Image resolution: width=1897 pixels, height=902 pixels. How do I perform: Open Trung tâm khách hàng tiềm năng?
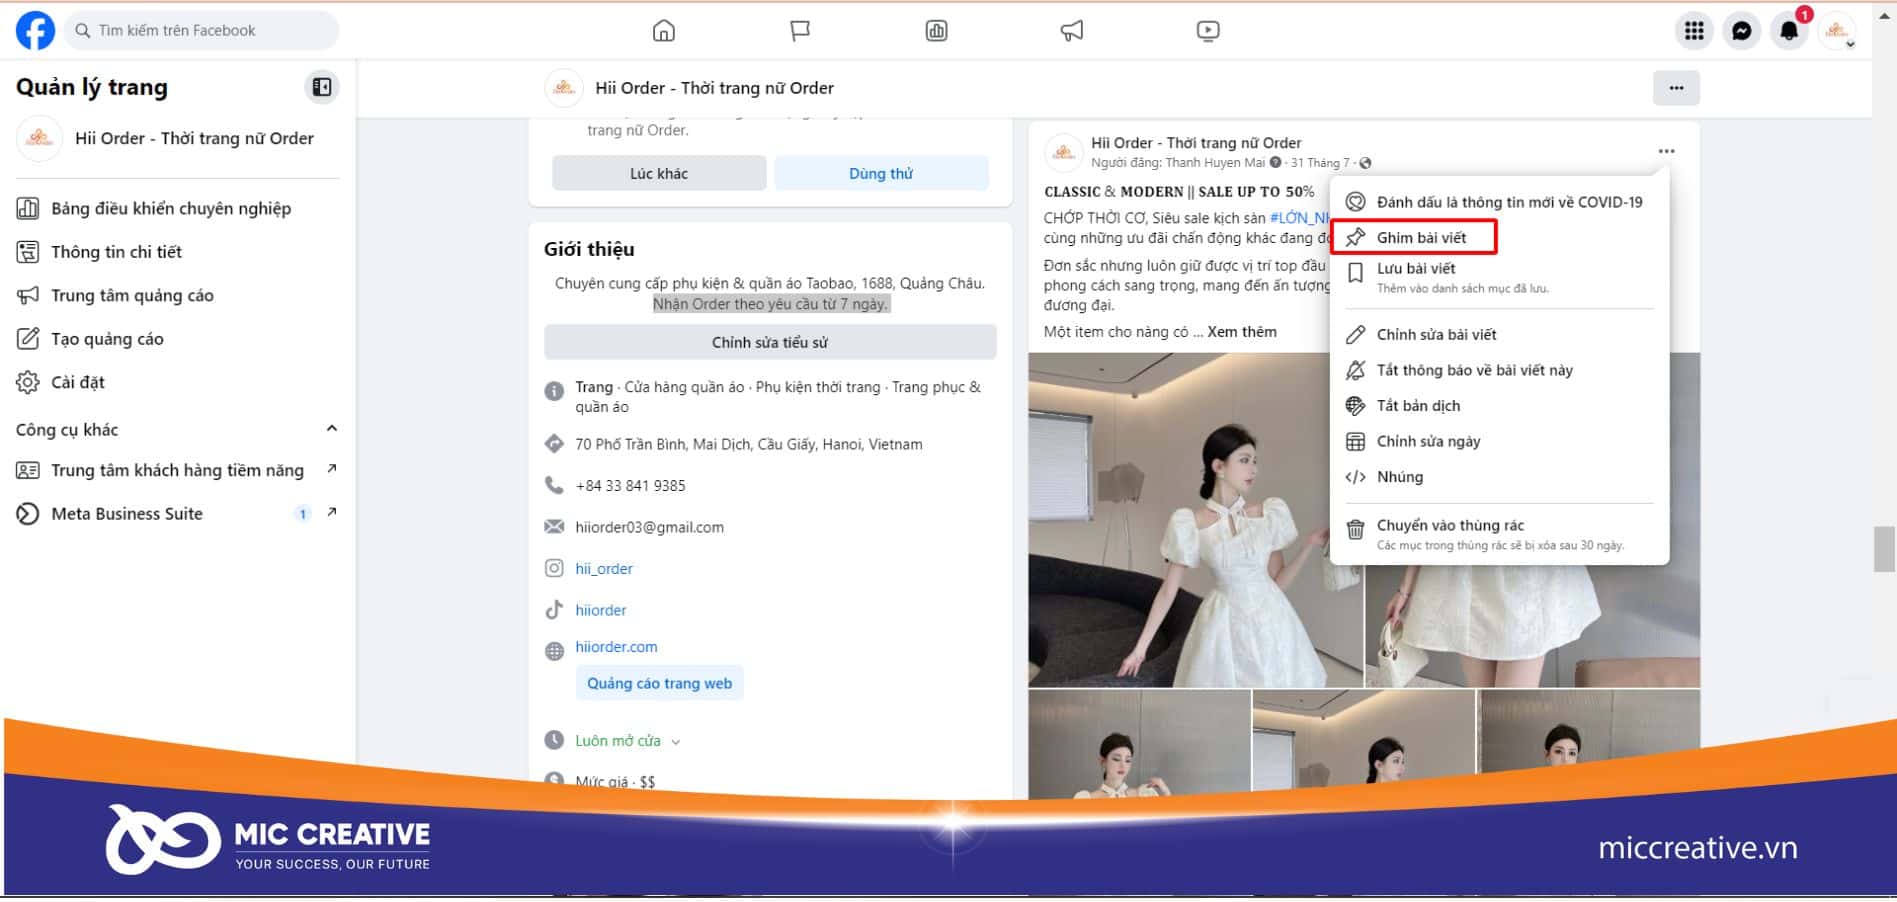pyautogui.click(x=176, y=470)
